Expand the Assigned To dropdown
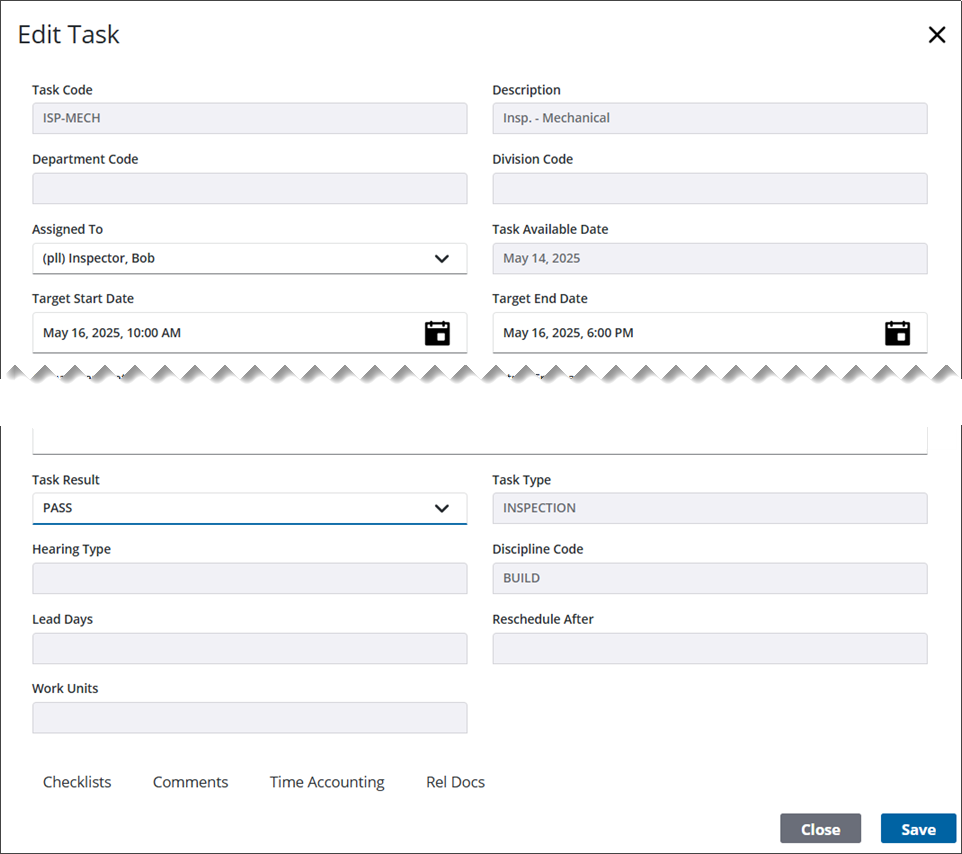 tap(441, 259)
